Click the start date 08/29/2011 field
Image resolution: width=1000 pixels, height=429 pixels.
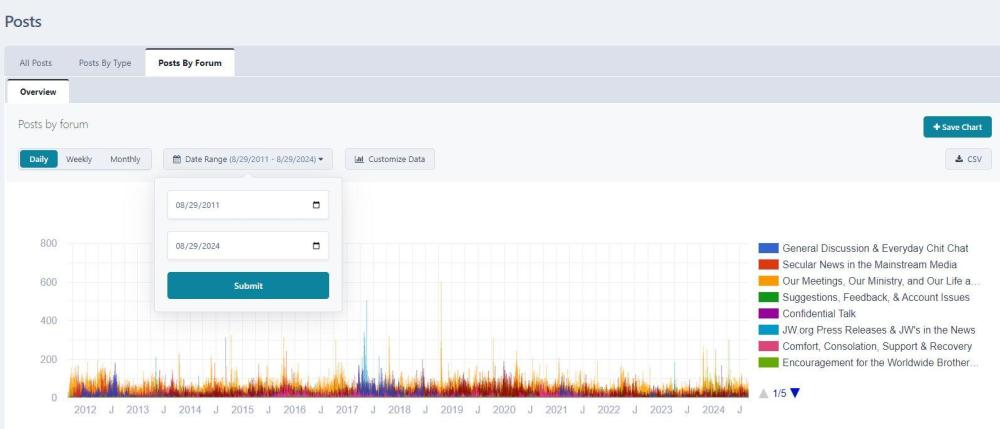[x=240, y=205]
